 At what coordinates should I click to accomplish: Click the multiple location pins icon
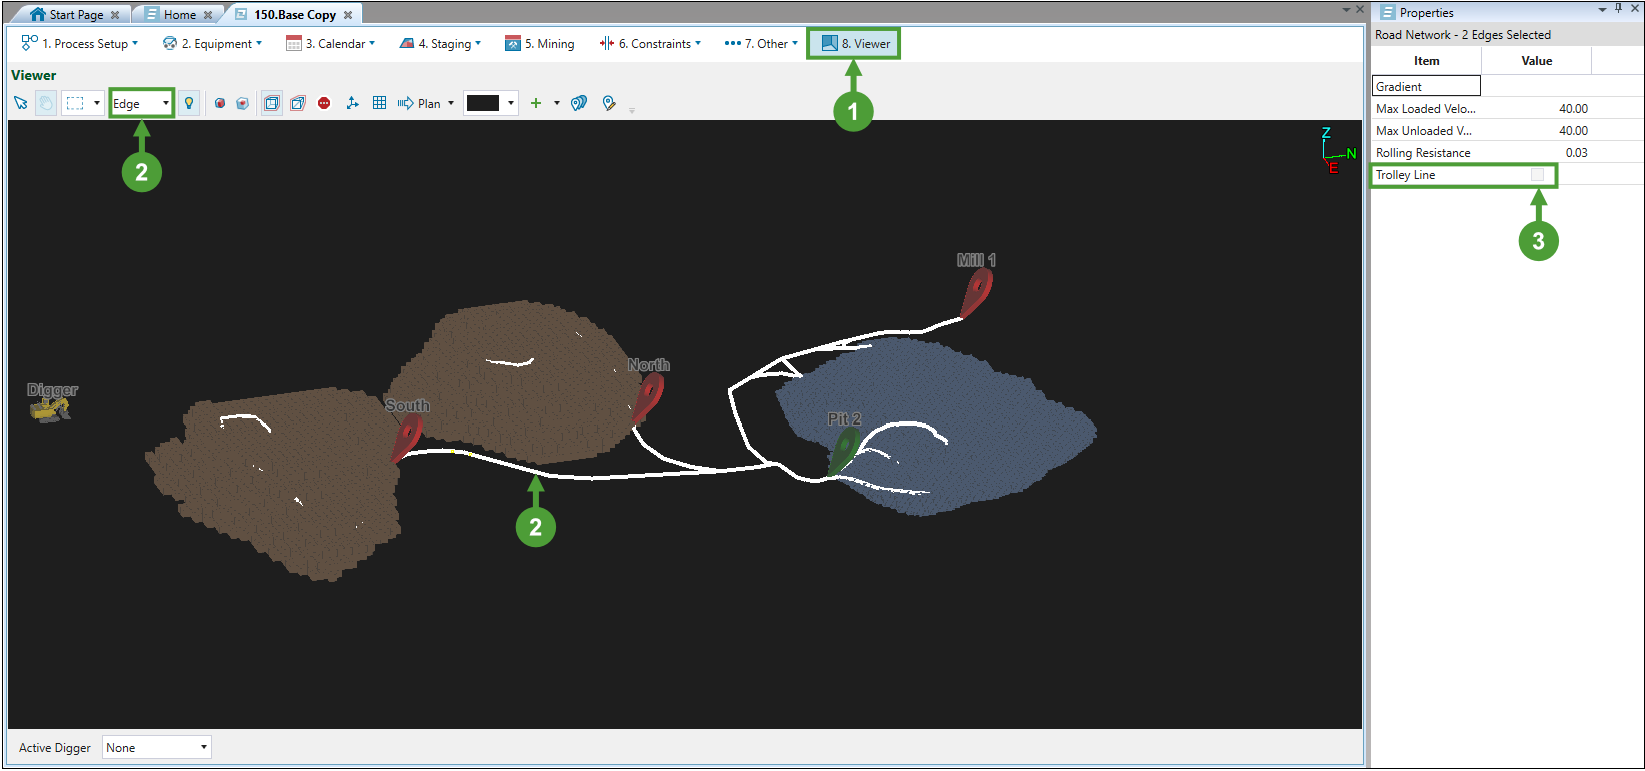click(579, 103)
